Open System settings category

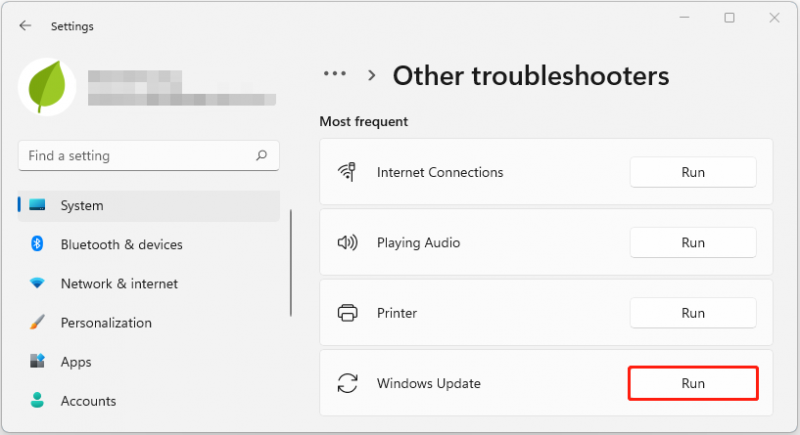pyautogui.click(x=148, y=206)
